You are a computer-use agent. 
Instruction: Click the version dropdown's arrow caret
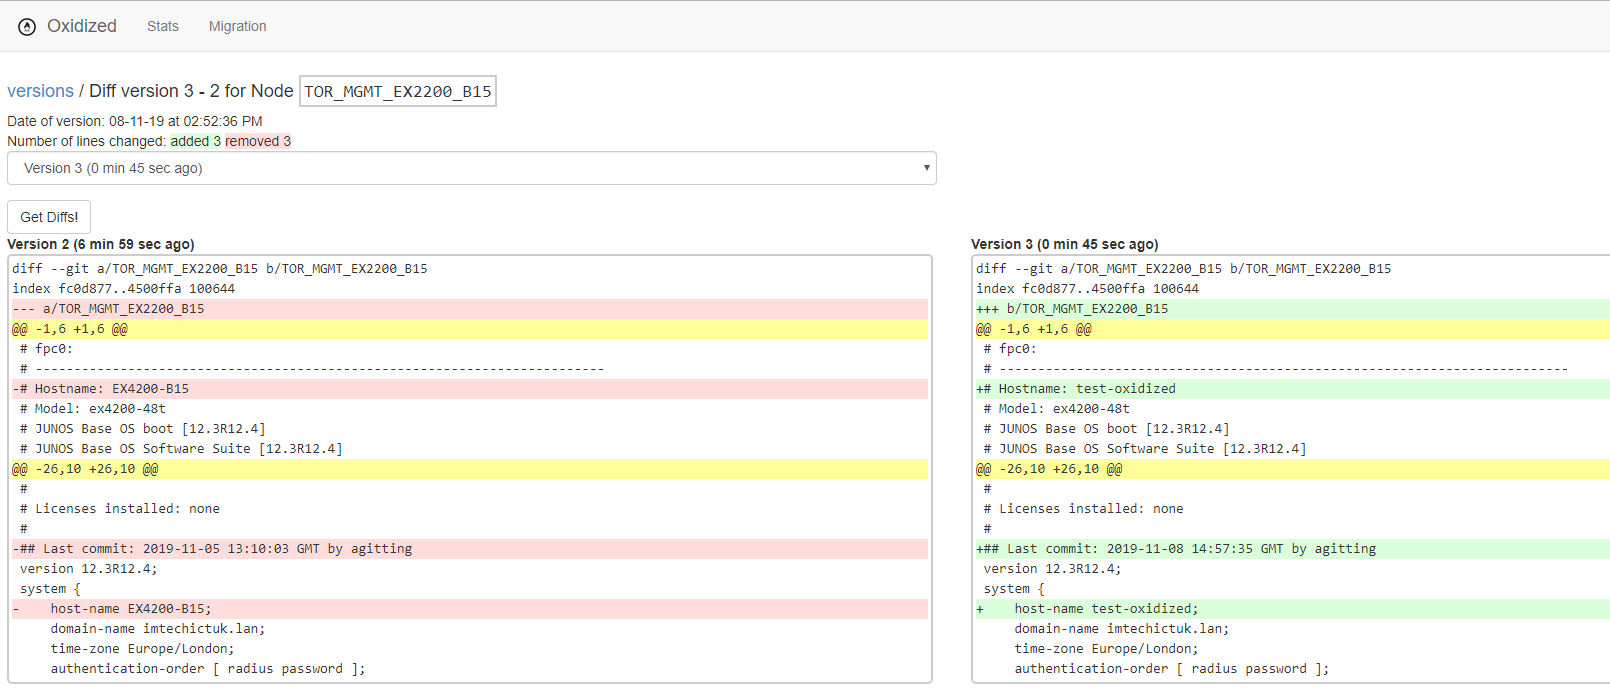point(926,168)
